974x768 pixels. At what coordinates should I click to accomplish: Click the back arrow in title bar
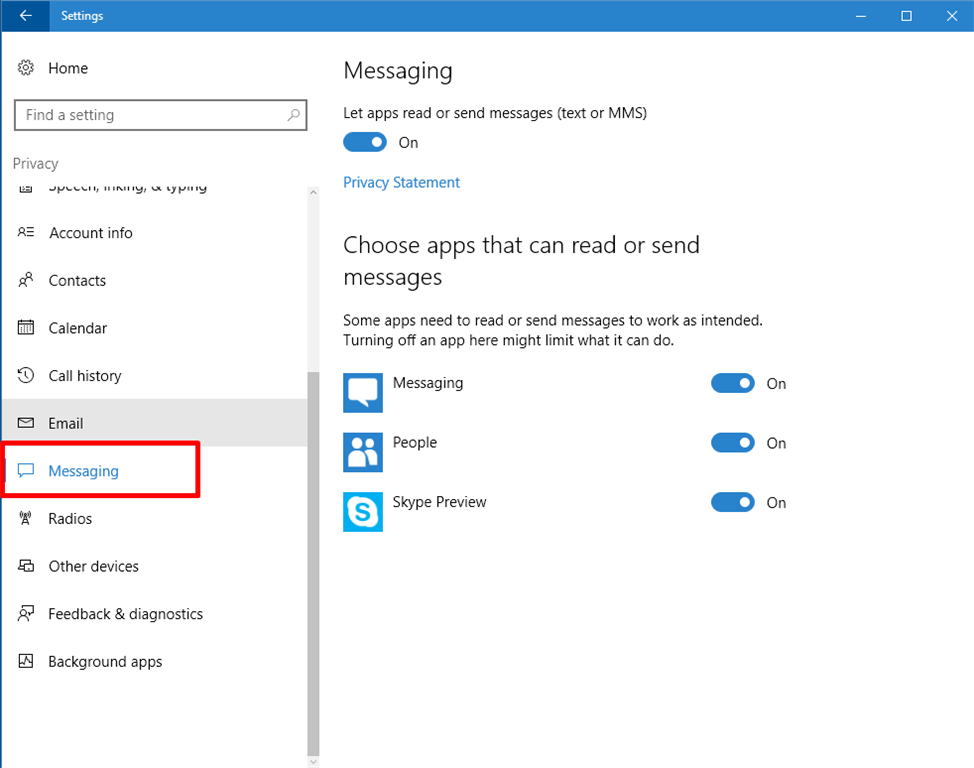tap(25, 16)
